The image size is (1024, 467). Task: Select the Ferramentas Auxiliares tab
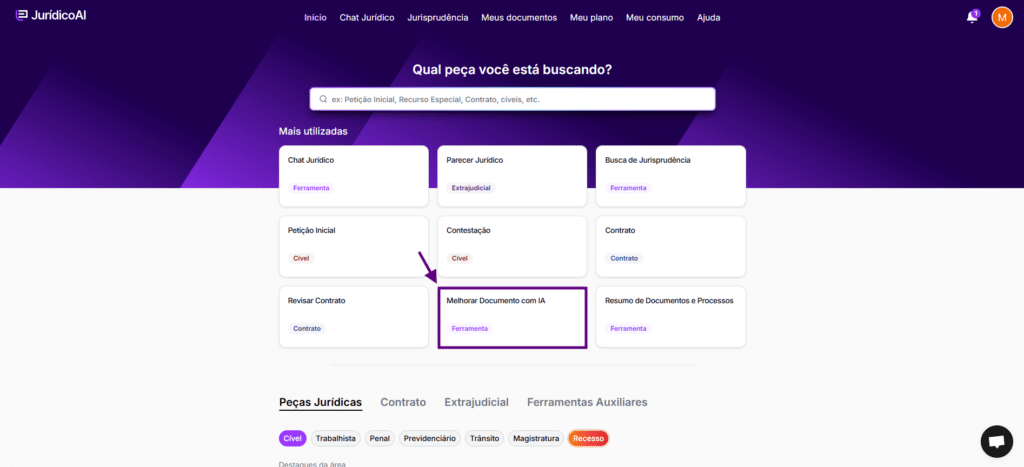[x=587, y=402]
